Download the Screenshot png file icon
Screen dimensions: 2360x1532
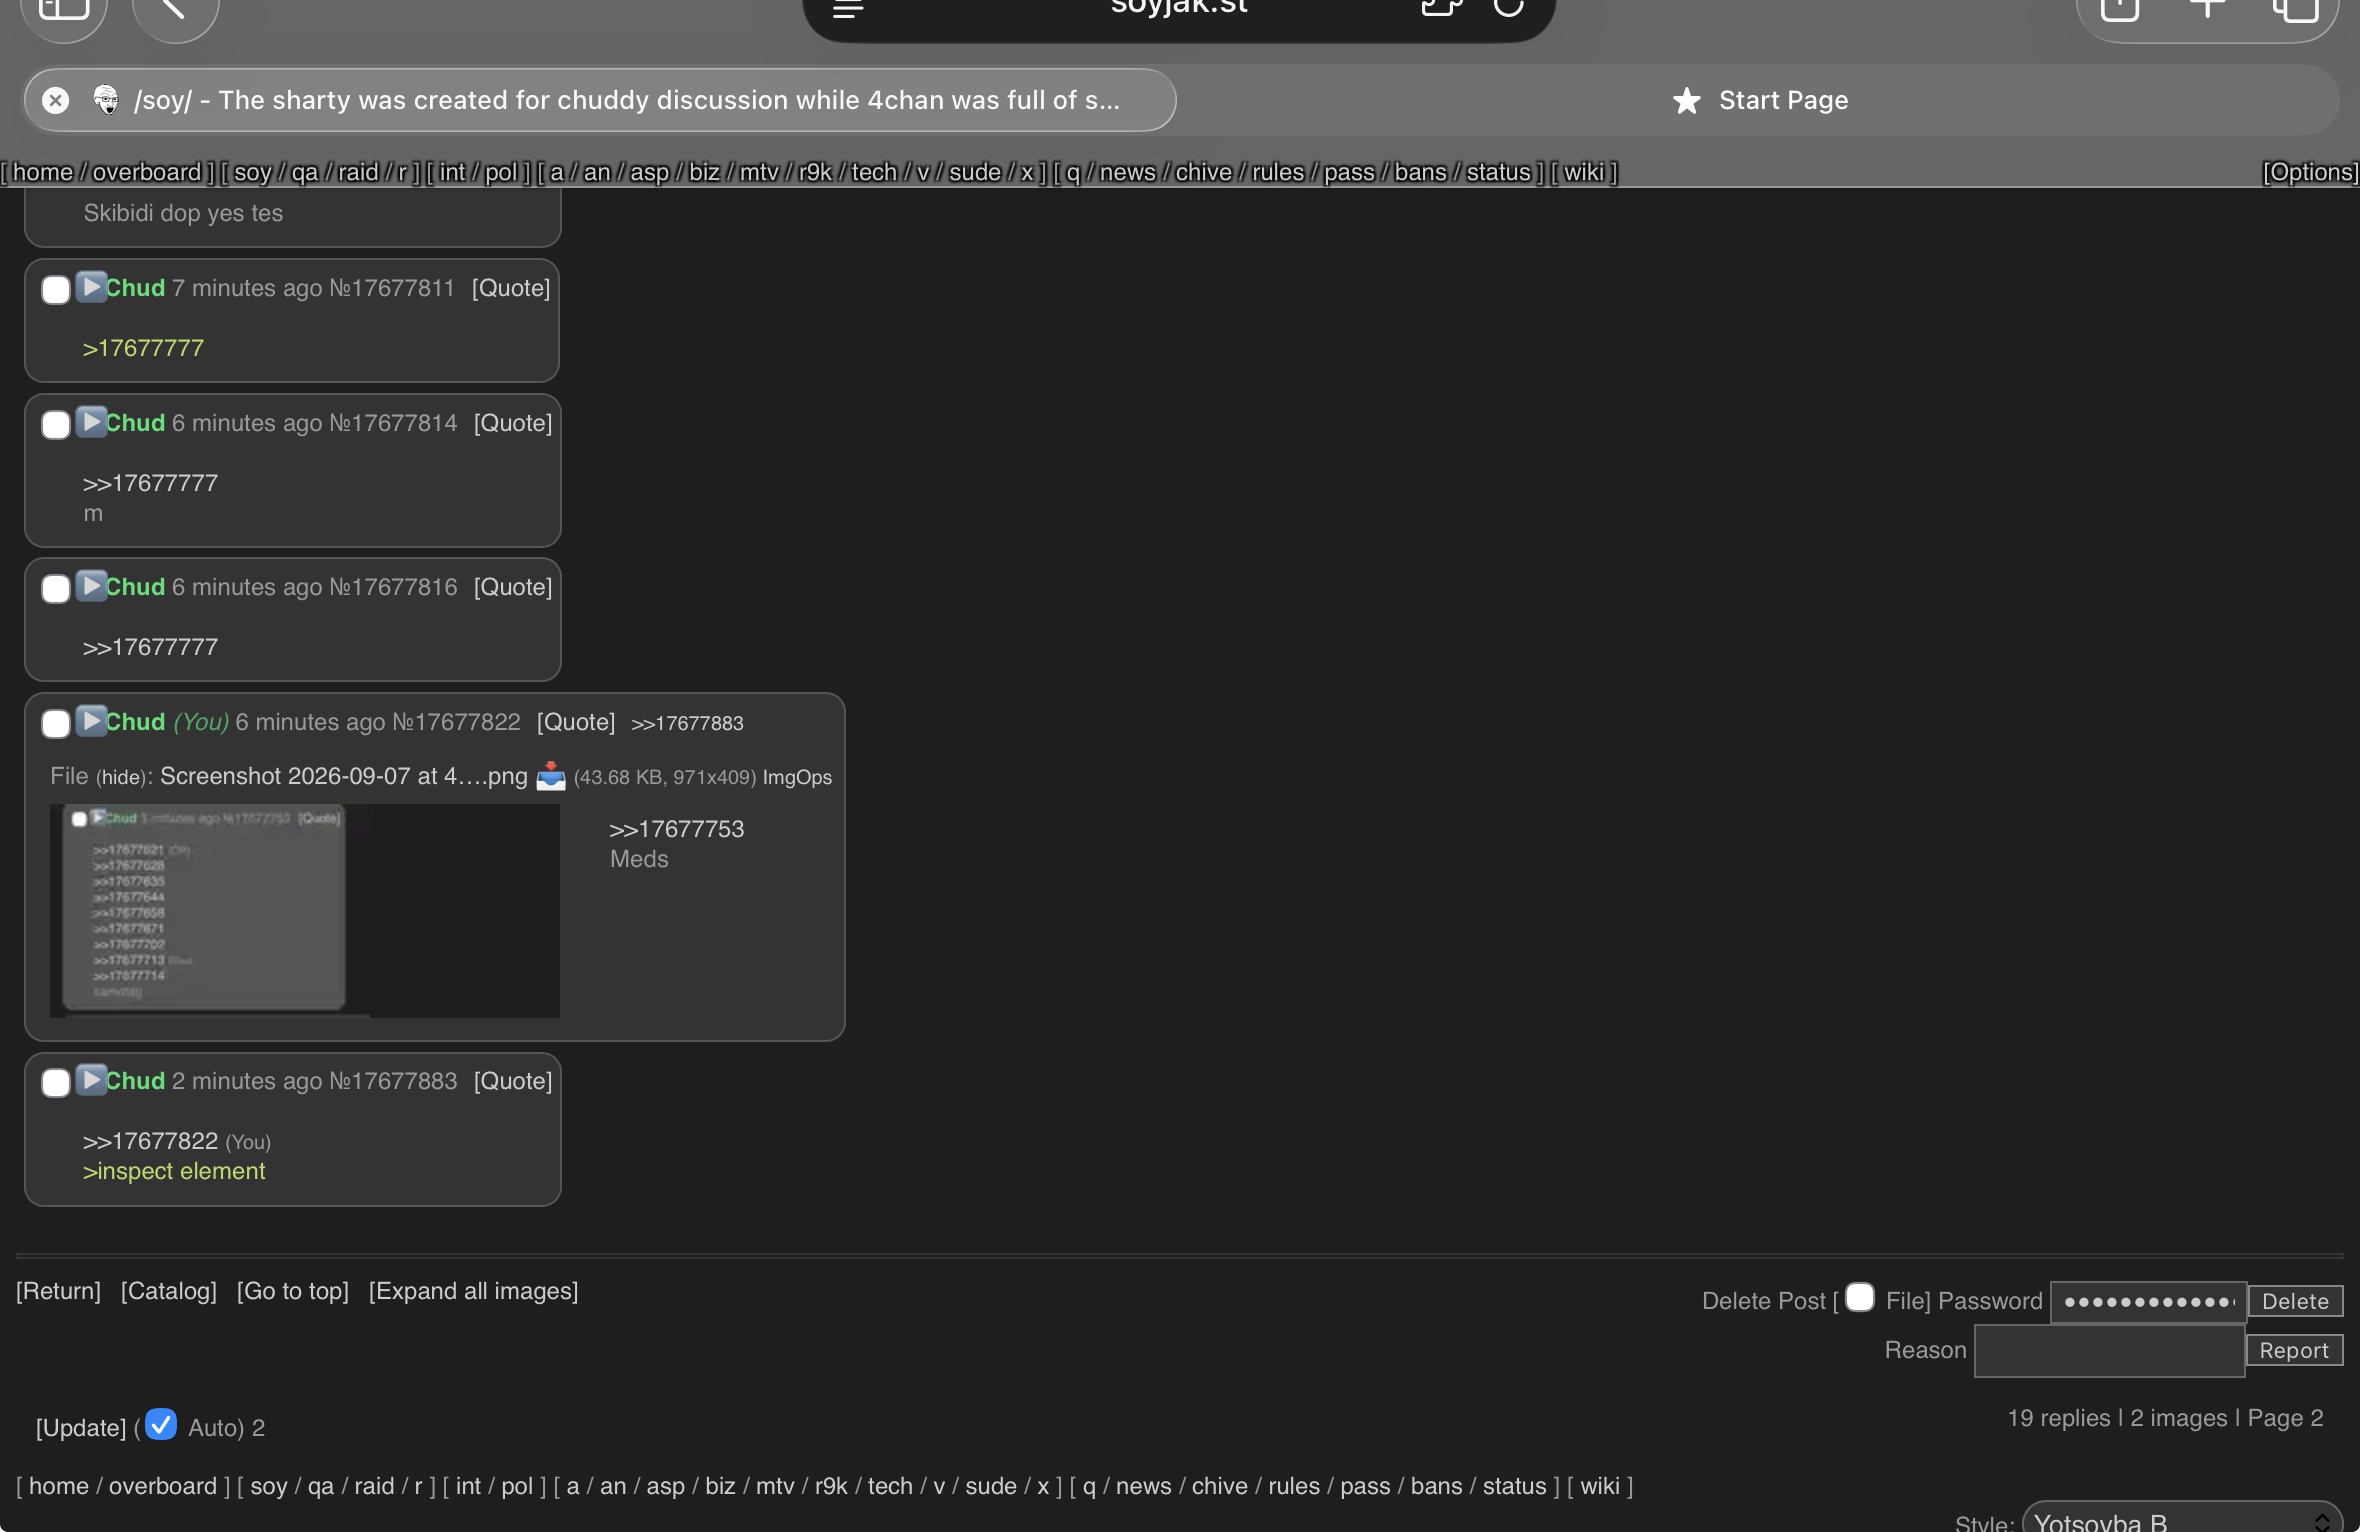(551, 776)
